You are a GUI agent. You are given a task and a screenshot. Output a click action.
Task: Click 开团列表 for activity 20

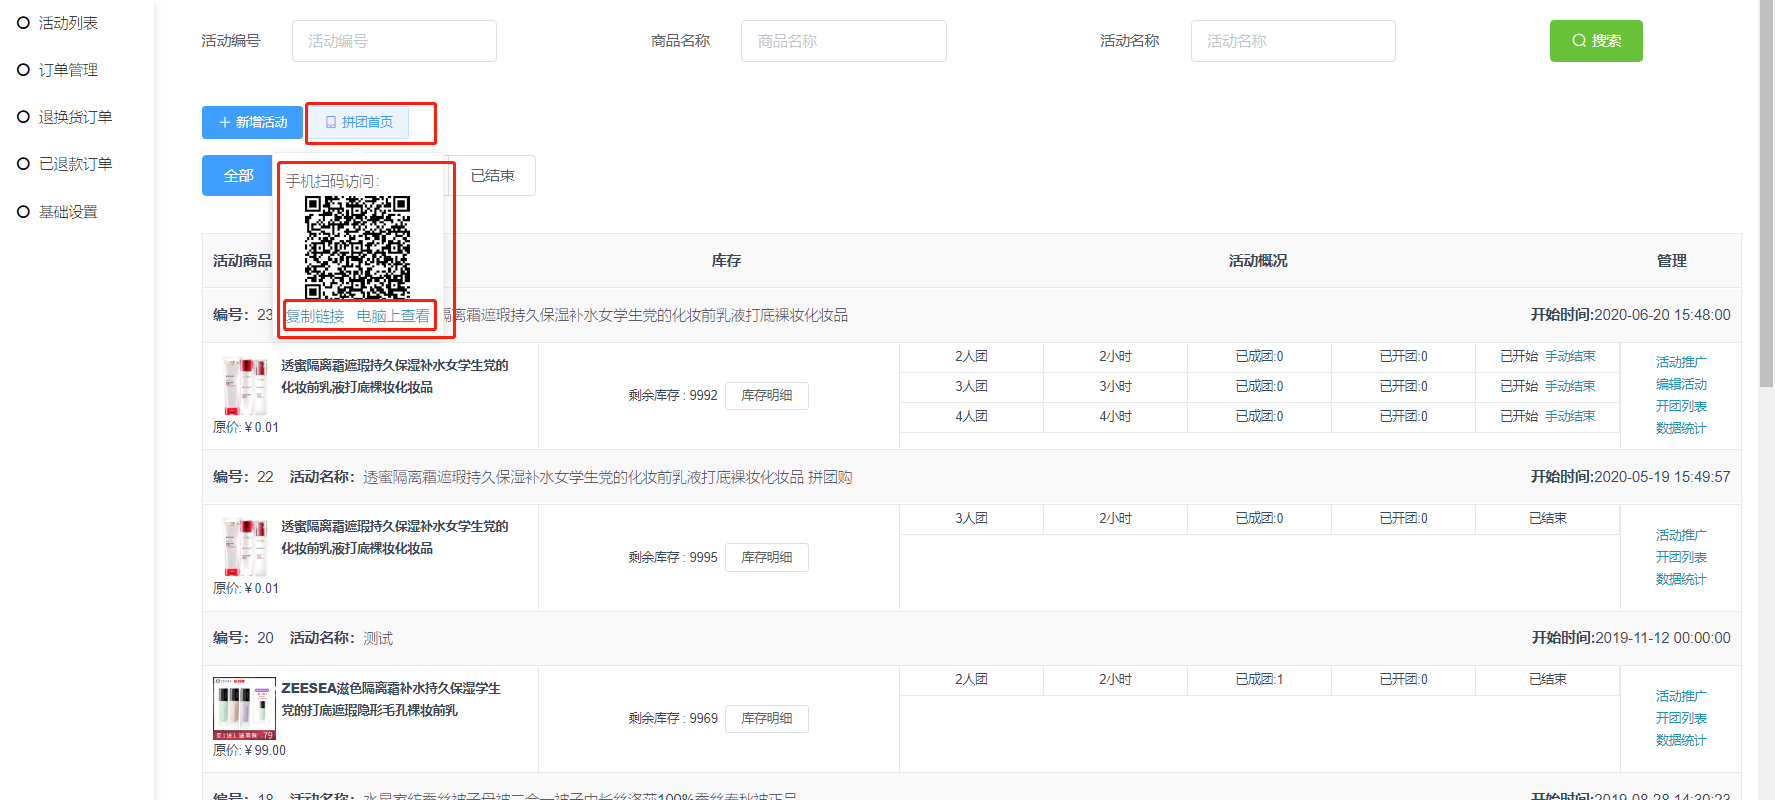(1681, 718)
